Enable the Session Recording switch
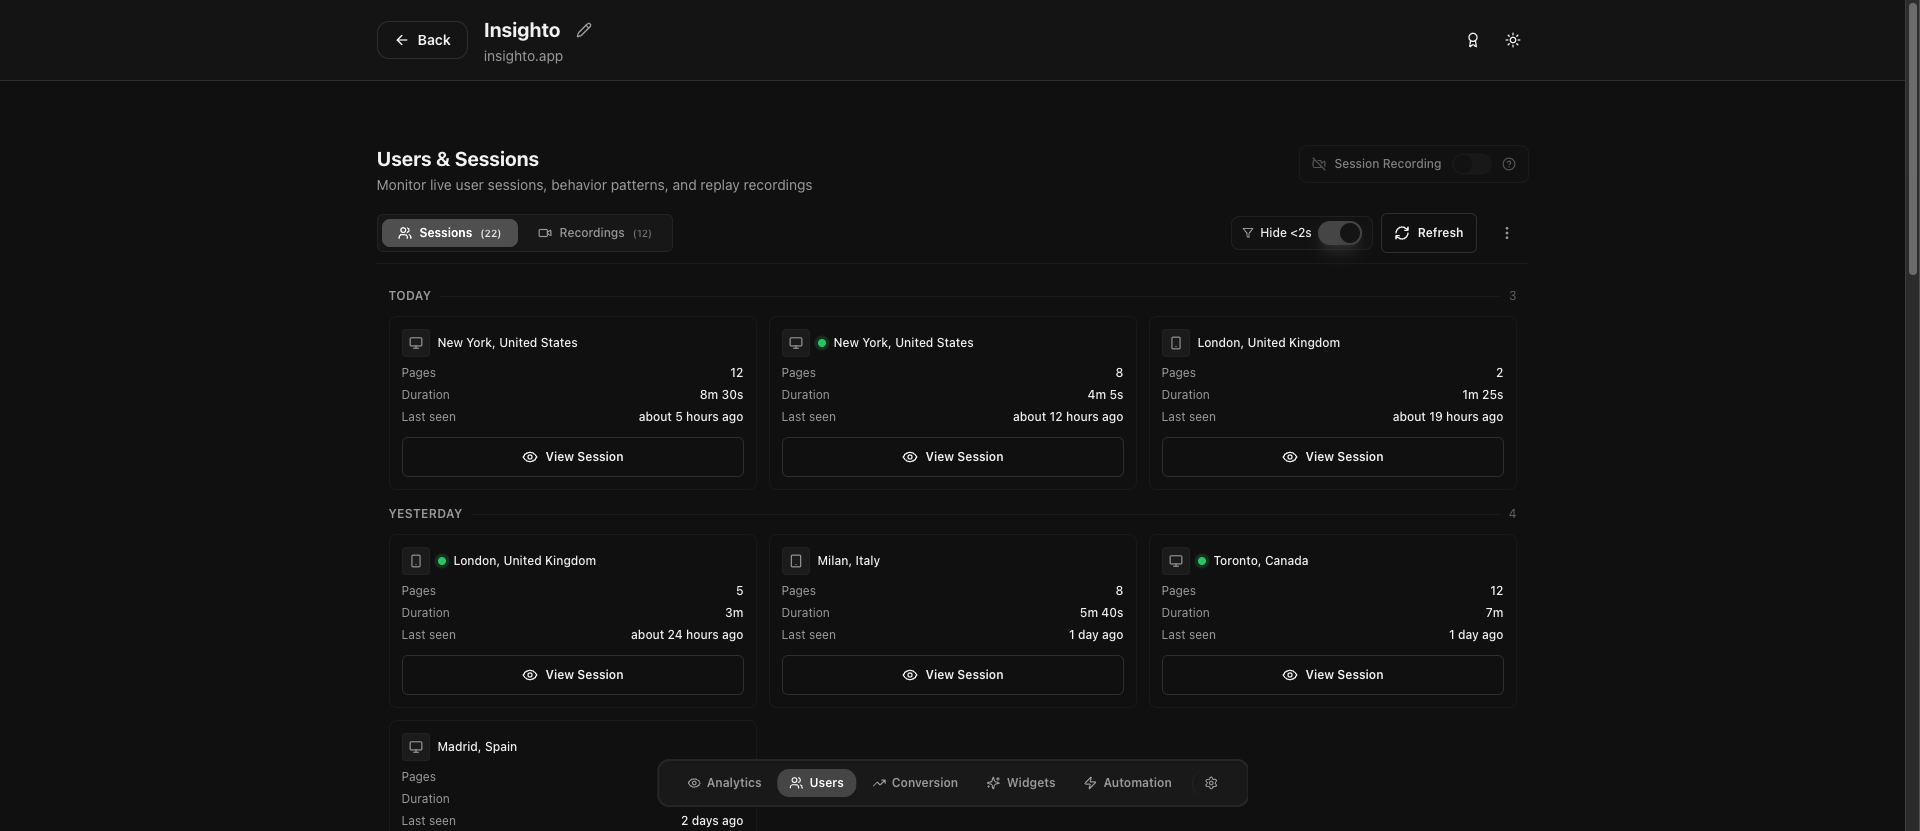This screenshot has width=1920, height=831. coord(1470,164)
